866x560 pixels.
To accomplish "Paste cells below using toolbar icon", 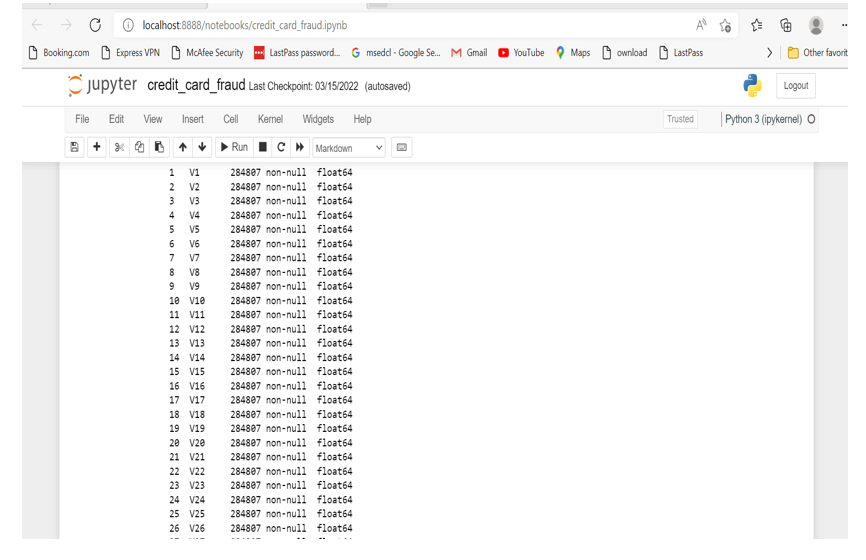I will (x=159, y=147).
